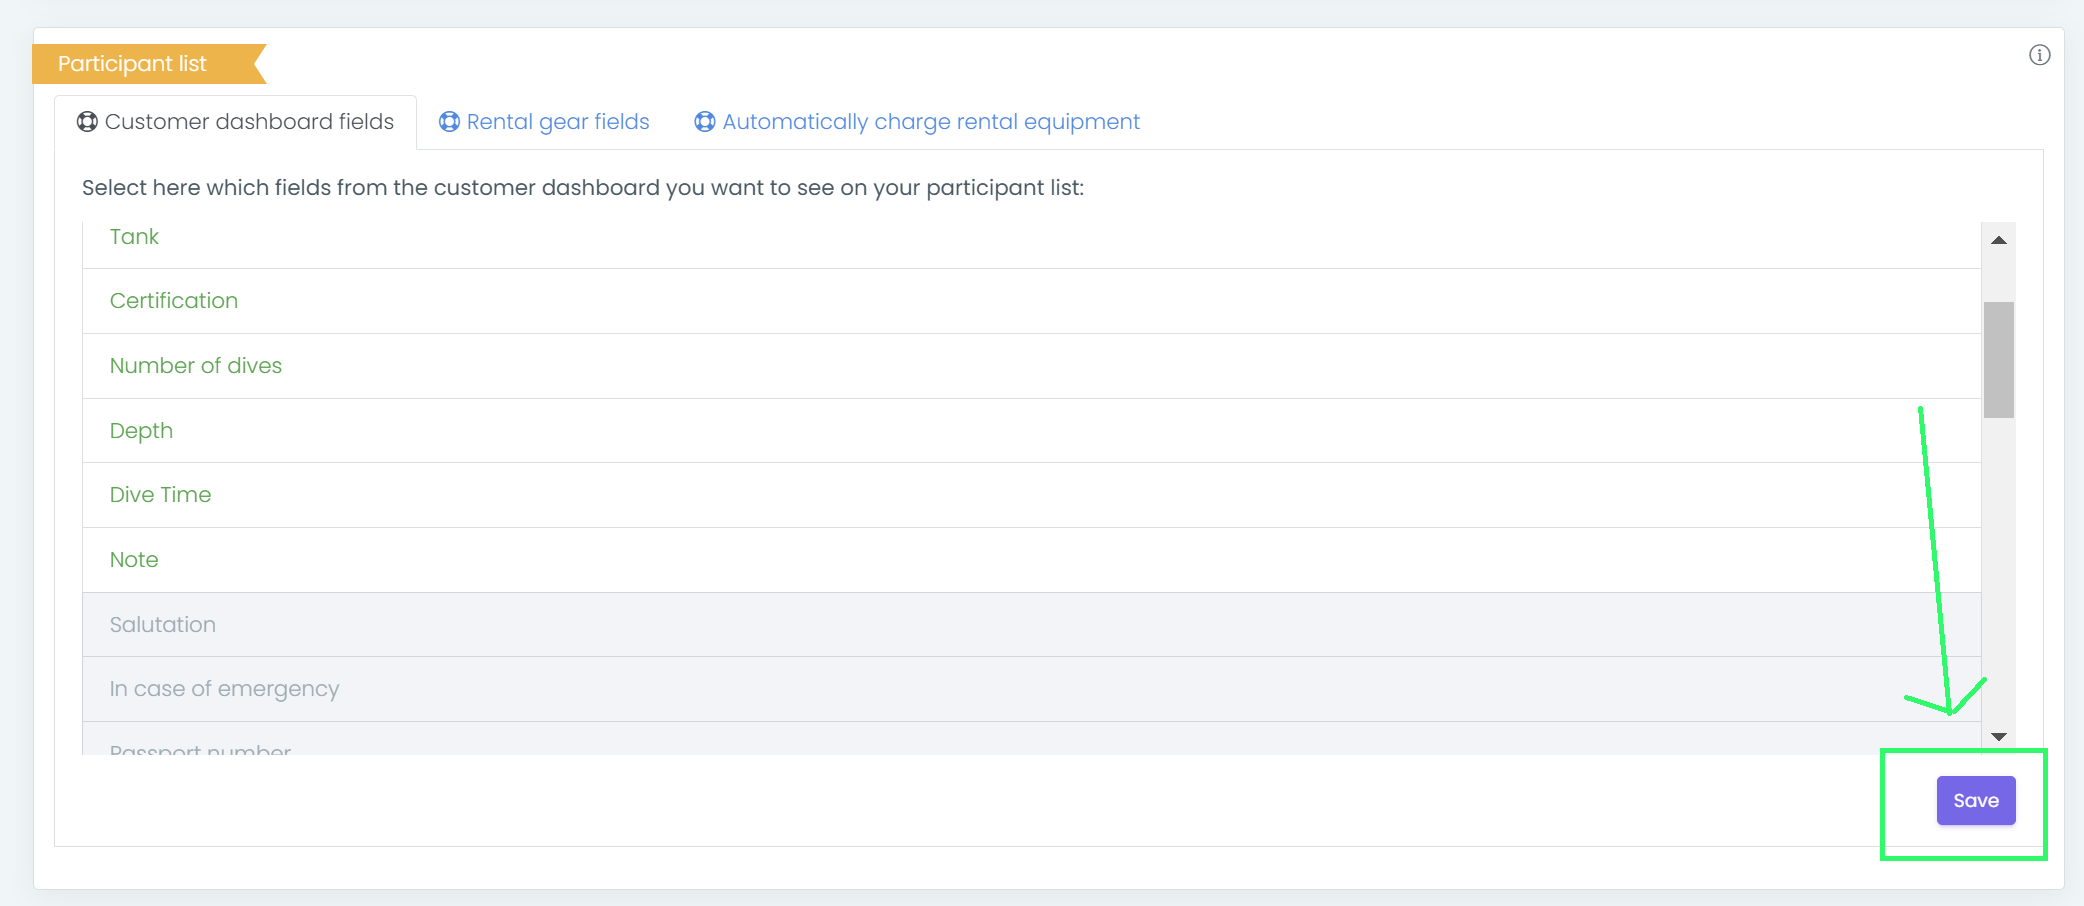Click lifebuoy icon beside Automatically charge rental equipment

(705, 122)
